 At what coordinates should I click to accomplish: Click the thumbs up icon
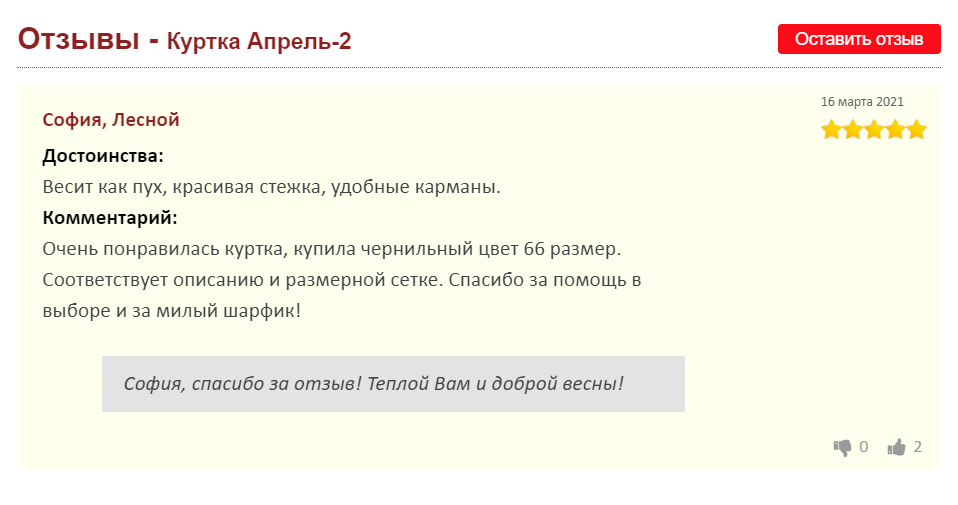(x=896, y=447)
